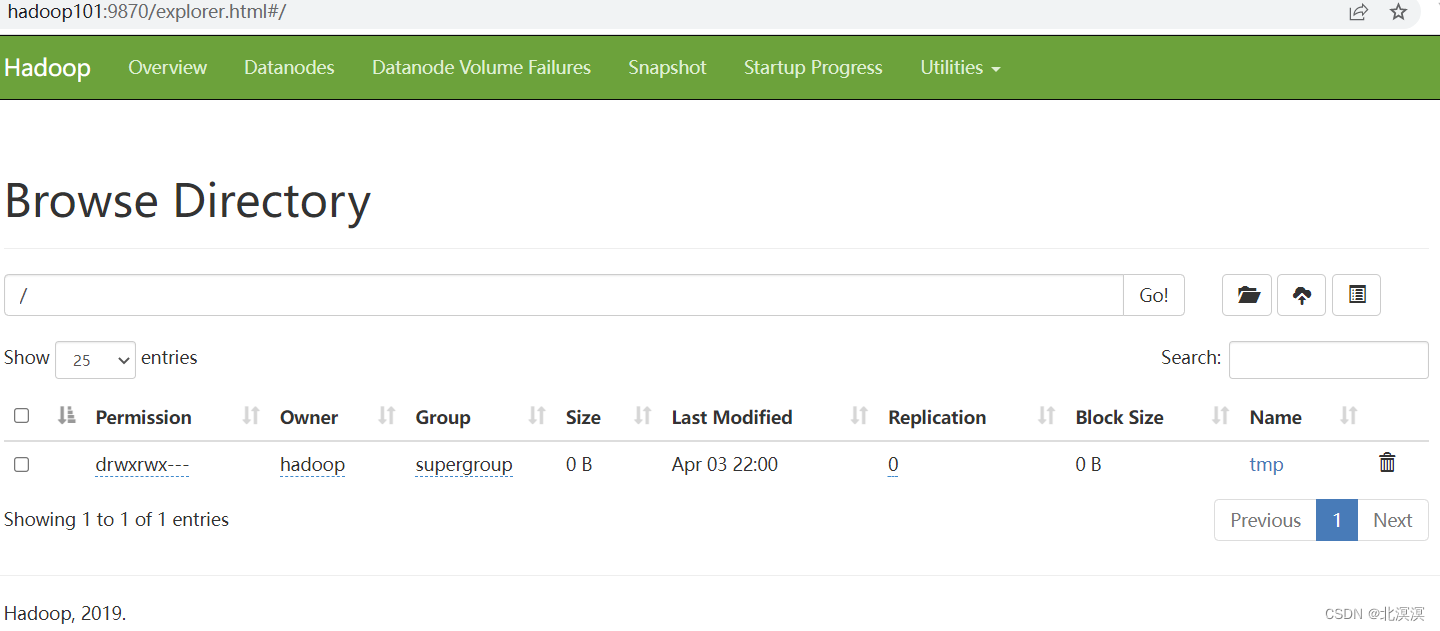
Task: Sort by the Permission column arrows icon
Action: pos(251,416)
